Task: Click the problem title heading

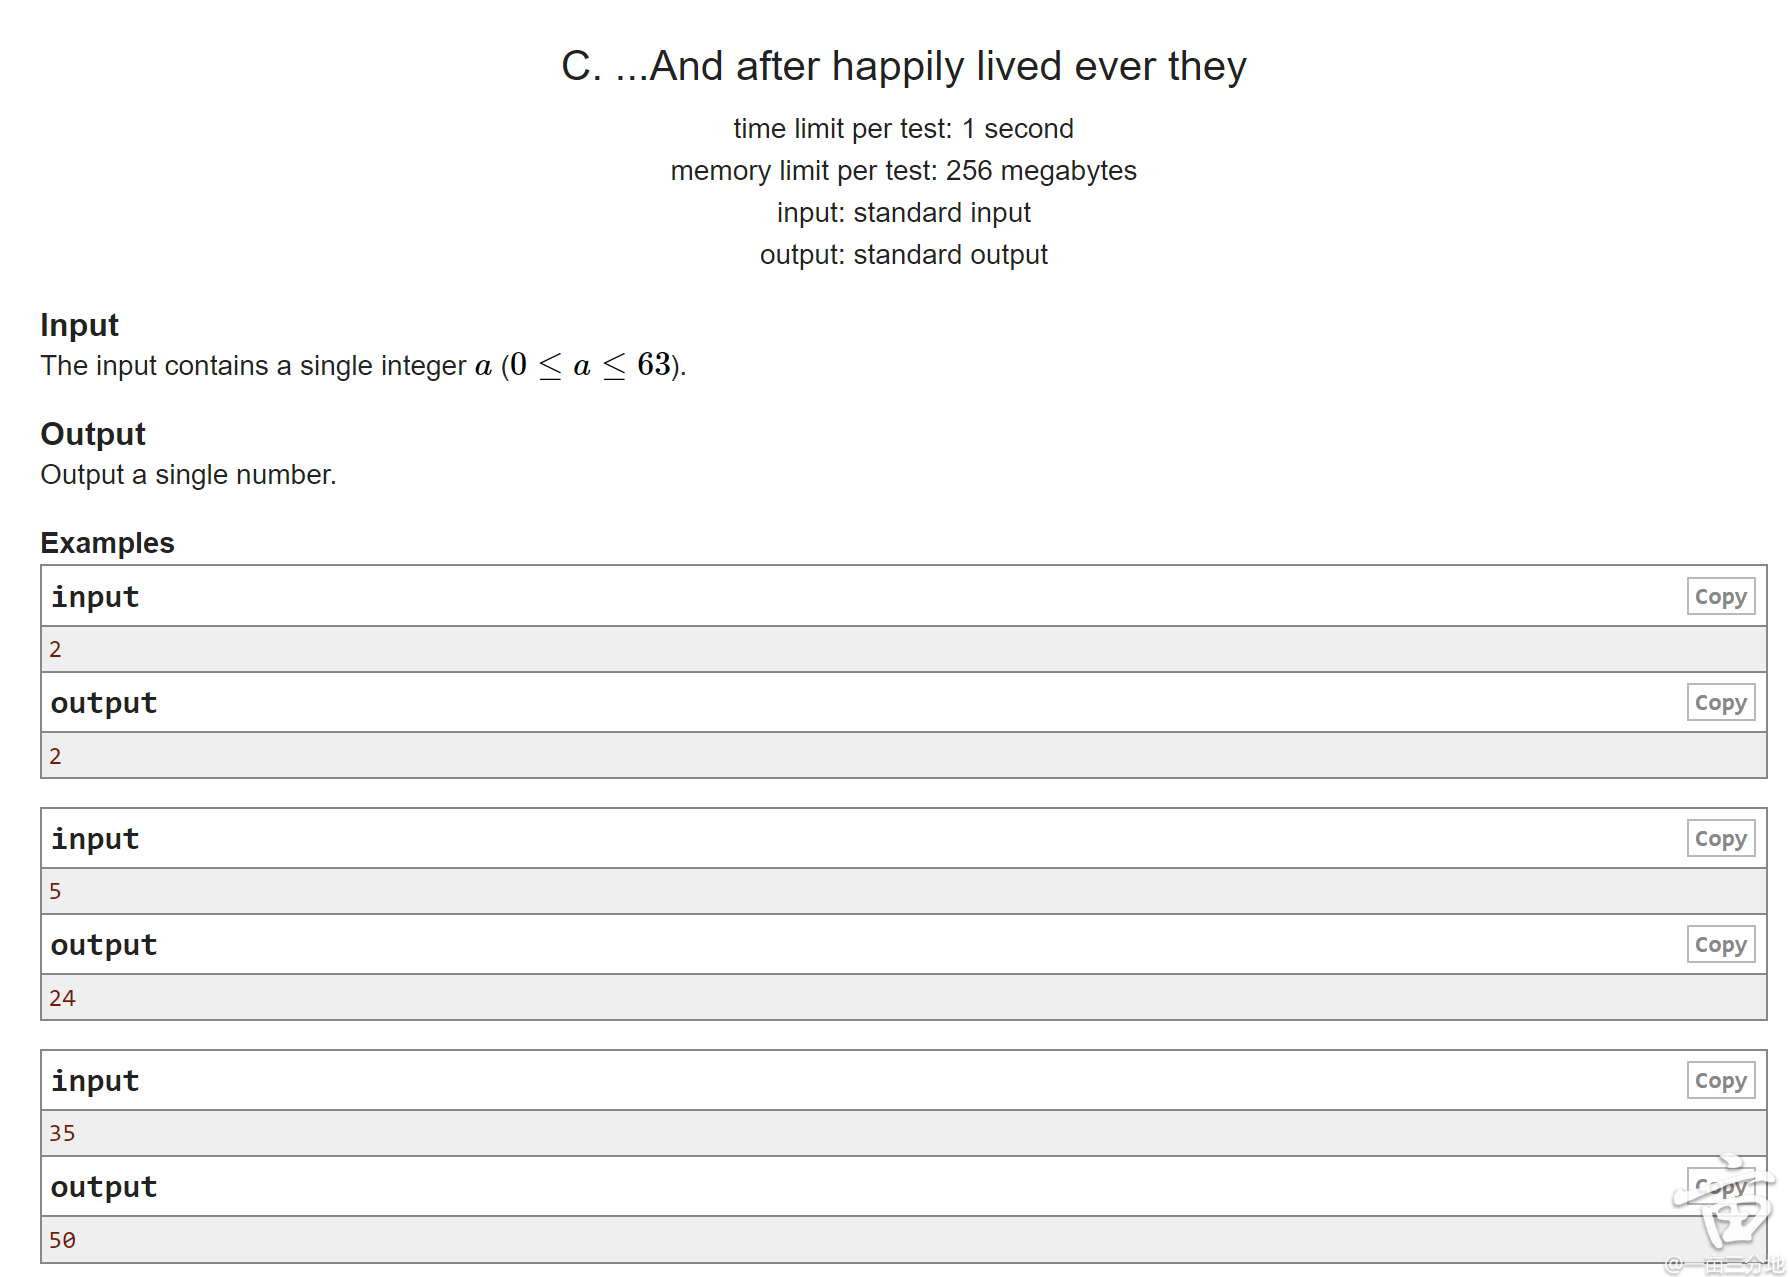Action: 903,67
